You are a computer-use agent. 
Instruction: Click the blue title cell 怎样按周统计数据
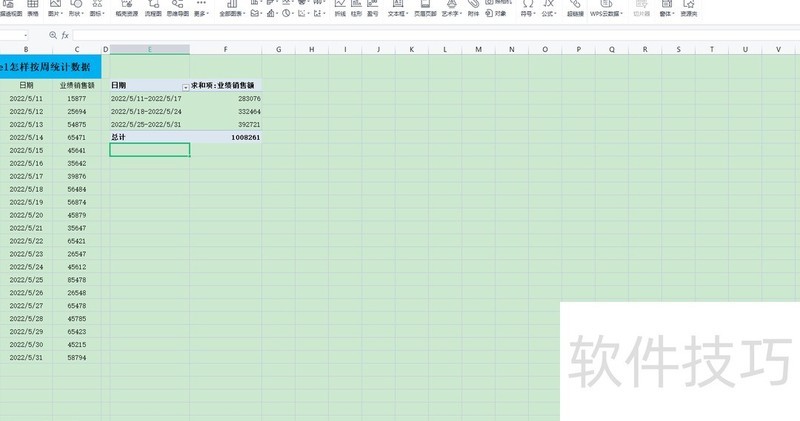[51, 67]
